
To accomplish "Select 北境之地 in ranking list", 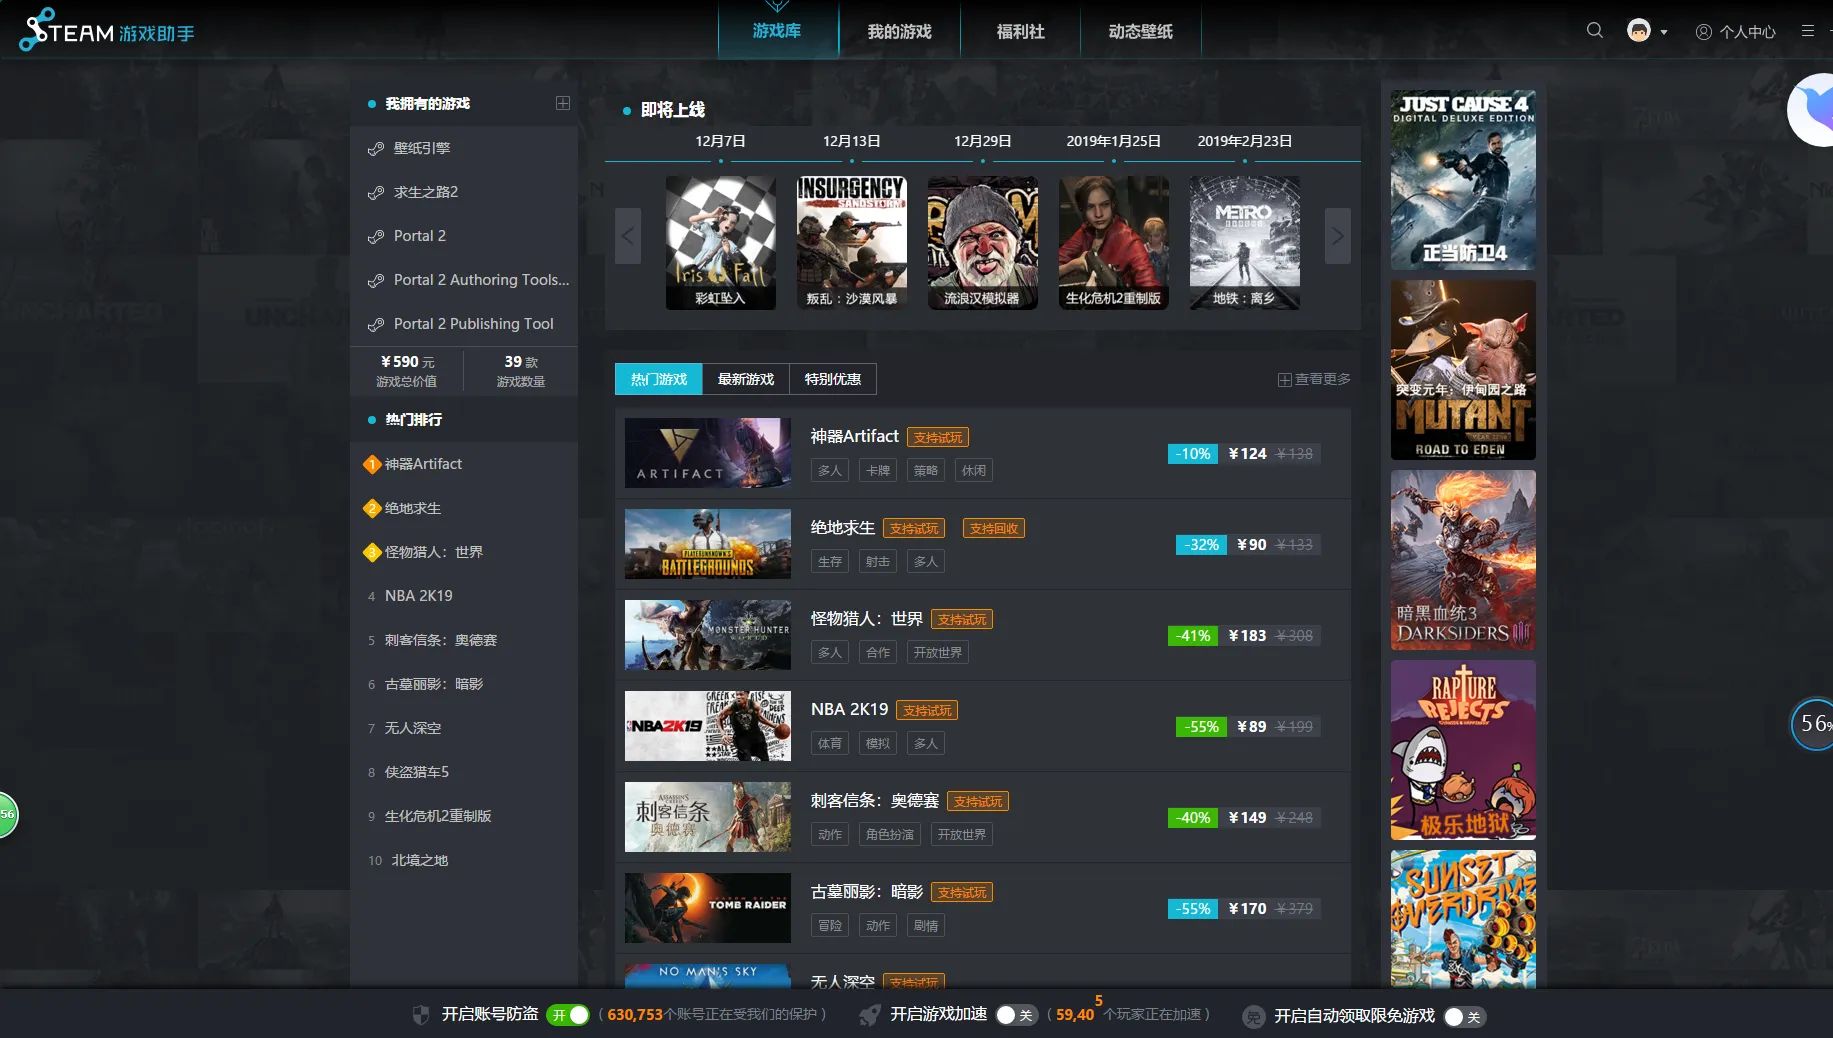I will point(464,860).
